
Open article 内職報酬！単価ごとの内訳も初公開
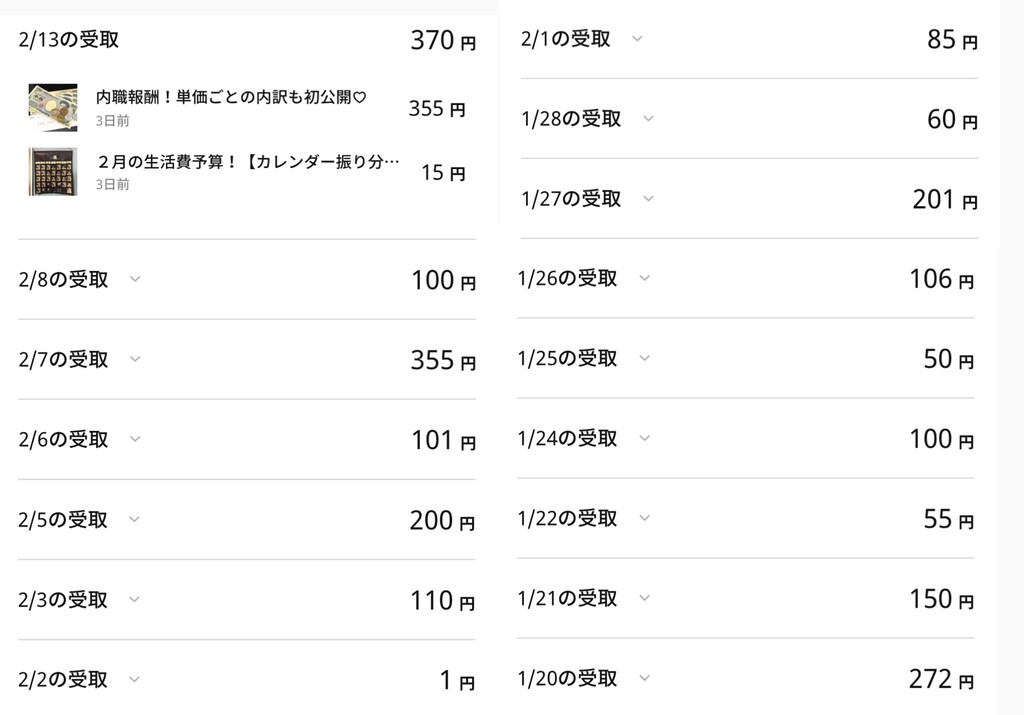click(x=231, y=97)
